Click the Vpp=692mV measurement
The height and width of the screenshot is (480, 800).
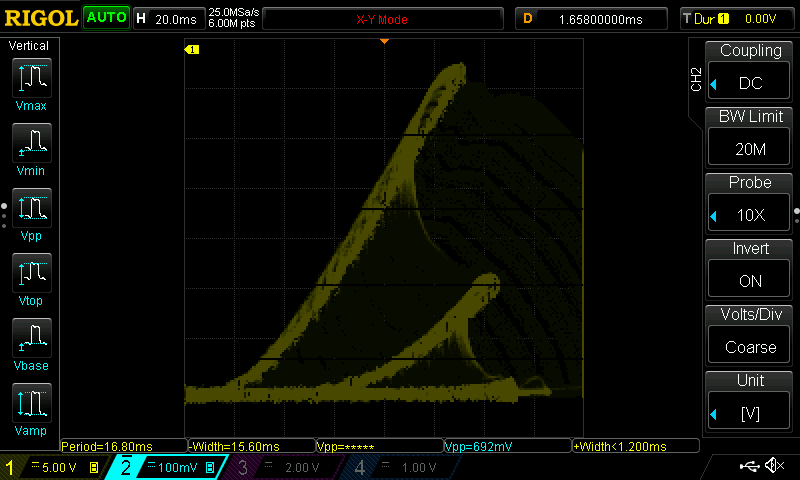tap(508, 446)
